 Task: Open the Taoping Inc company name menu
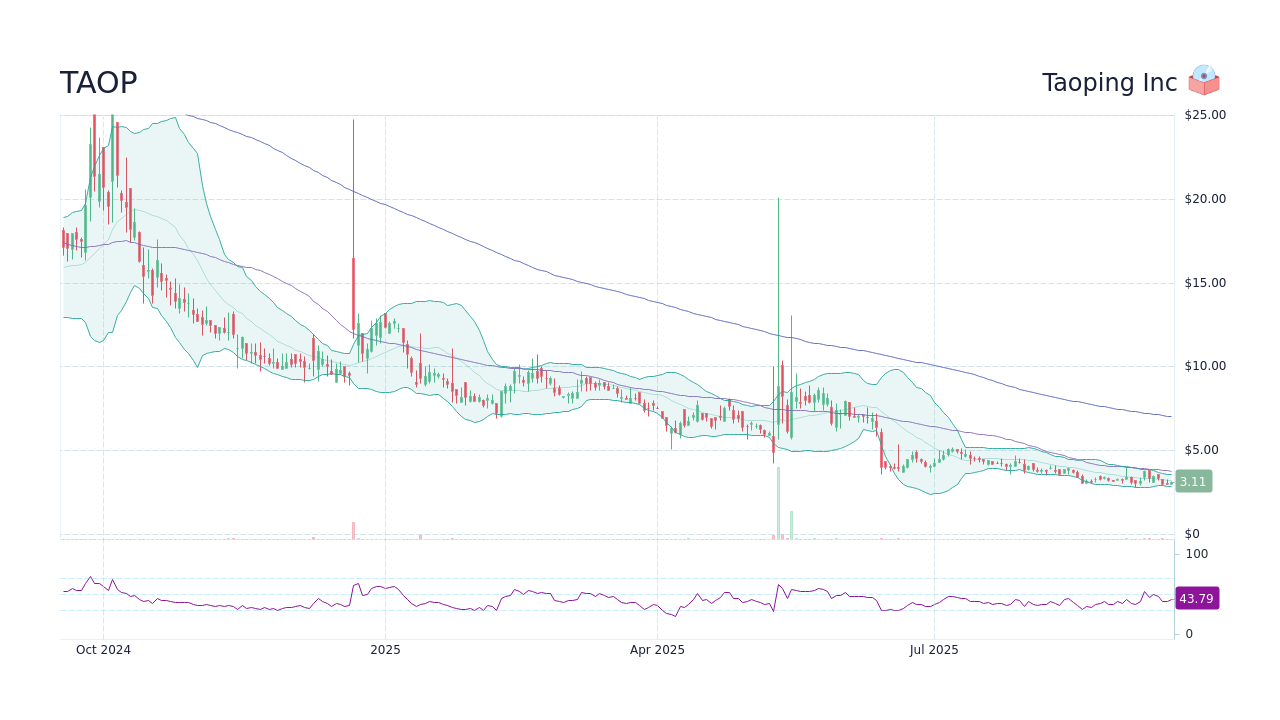(1108, 82)
